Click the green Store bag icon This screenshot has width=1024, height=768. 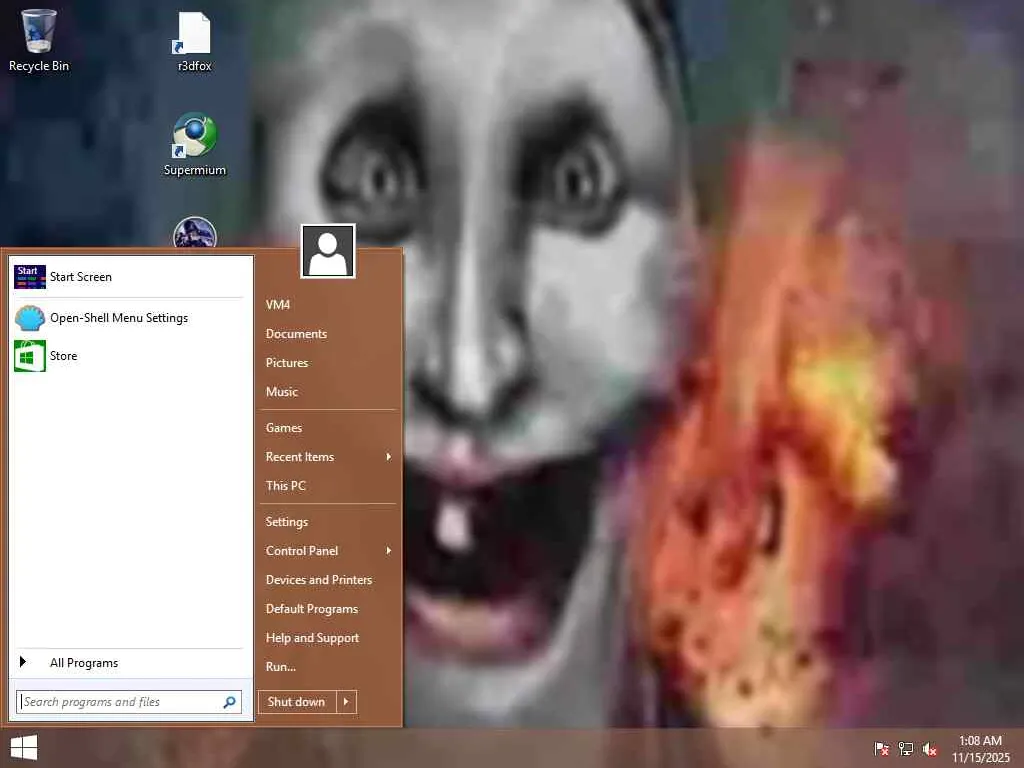(29, 356)
